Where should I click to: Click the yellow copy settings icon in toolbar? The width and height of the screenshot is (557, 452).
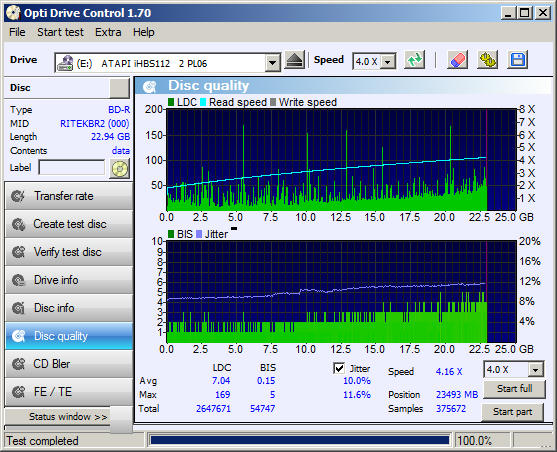tap(488, 60)
